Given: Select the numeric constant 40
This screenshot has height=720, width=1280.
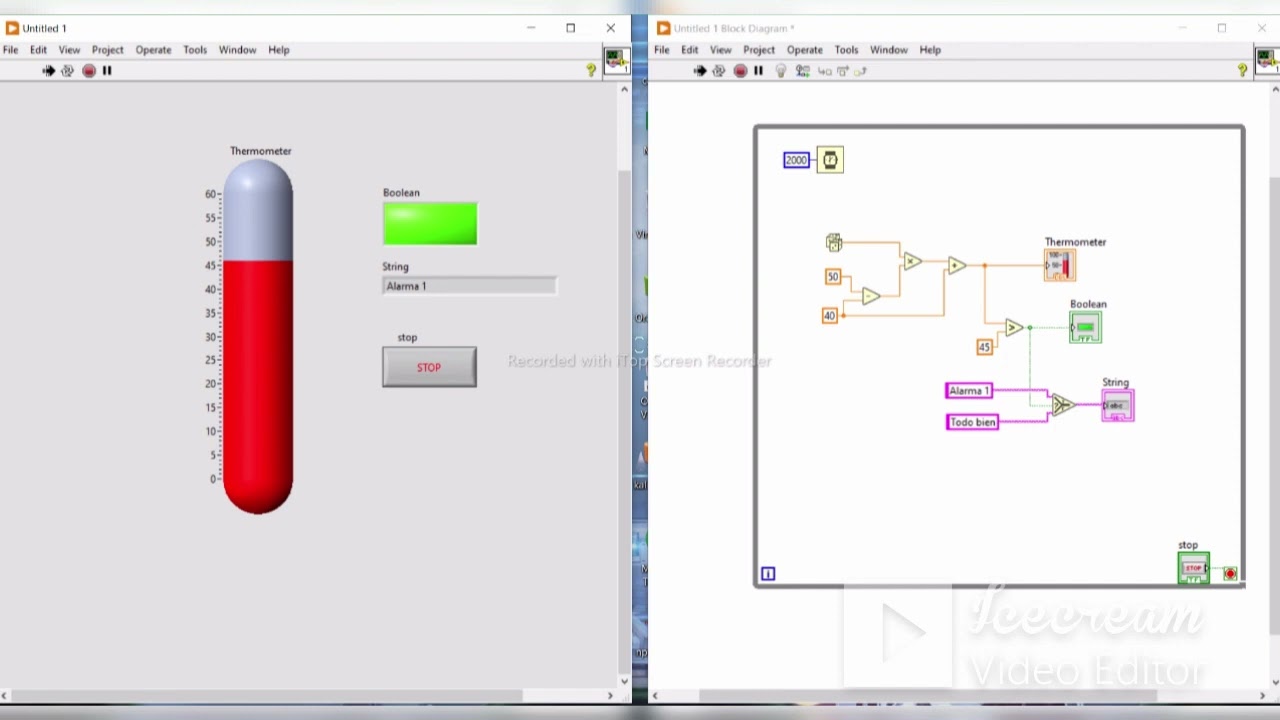Looking at the screenshot, I should point(829,316).
